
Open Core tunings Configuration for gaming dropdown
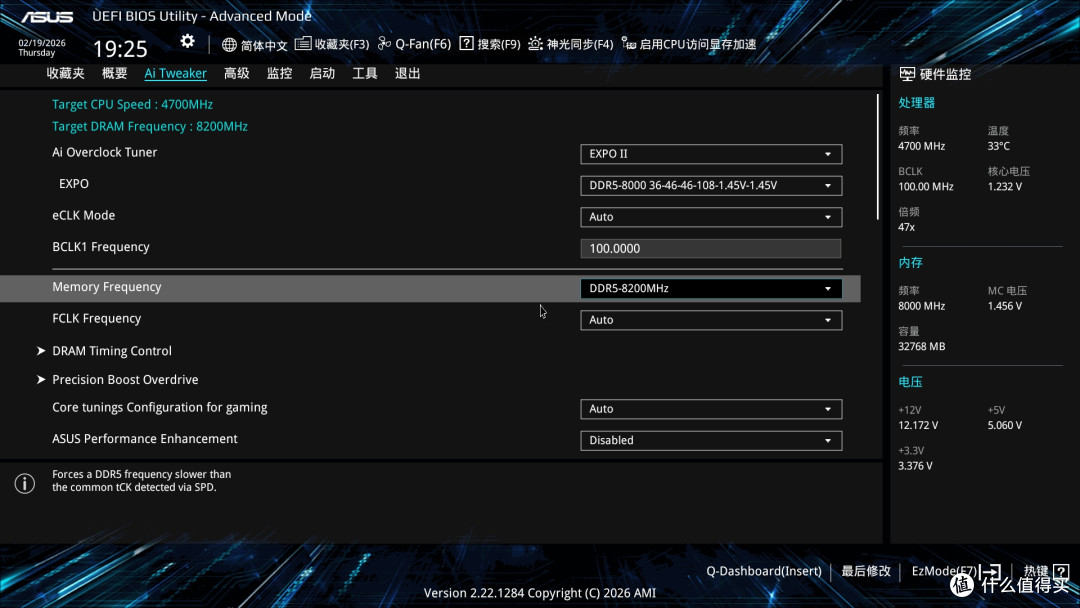[x=711, y=409]
